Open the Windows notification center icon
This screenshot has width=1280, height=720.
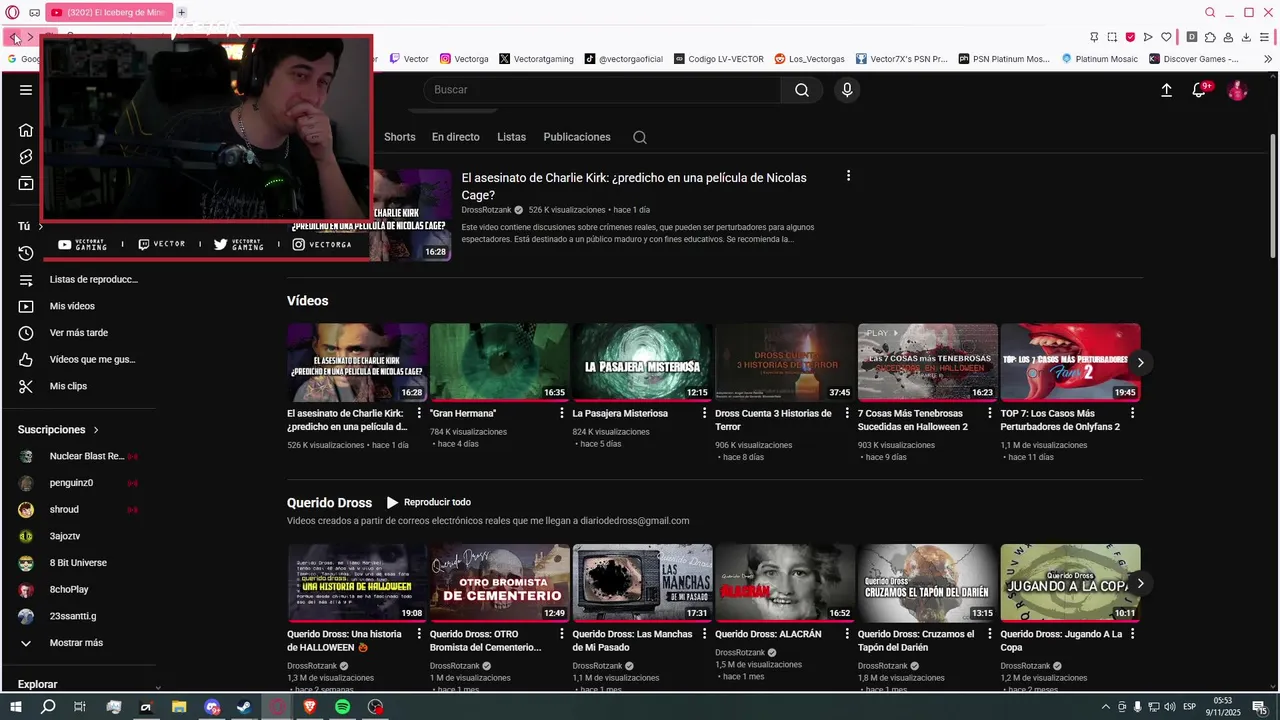pyautogui.click(x=1258, y=707)
